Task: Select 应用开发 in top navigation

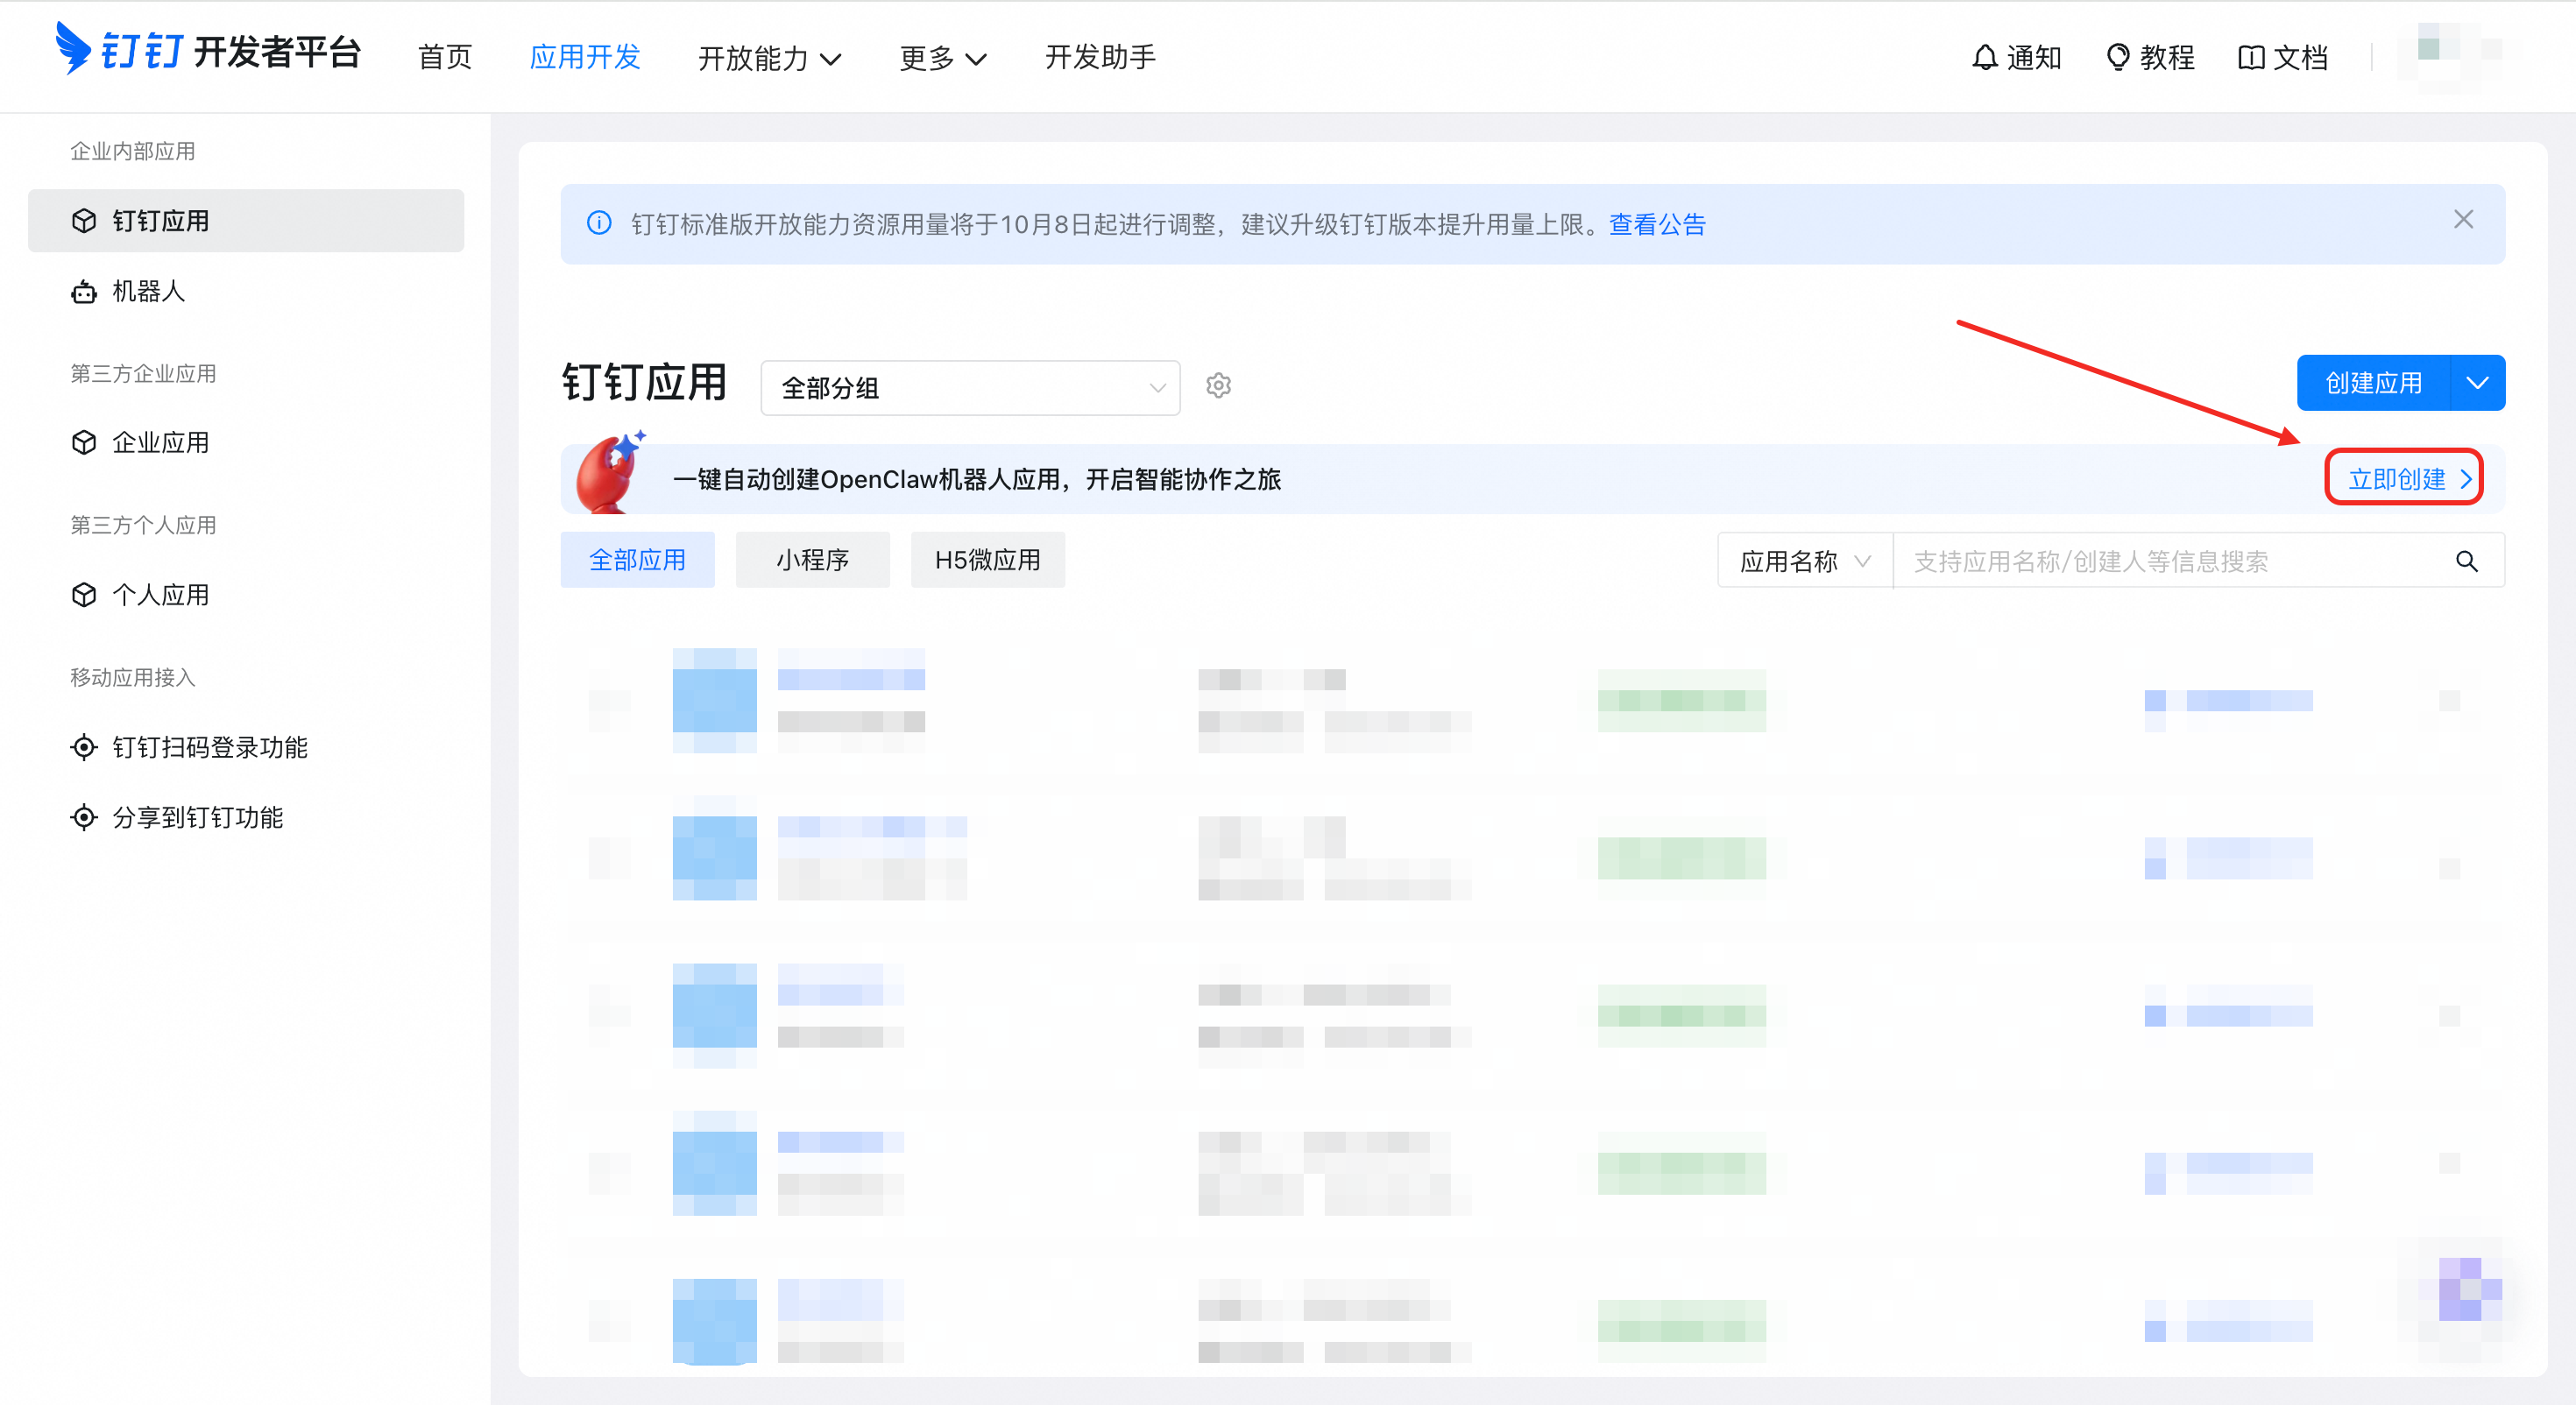Action: (585, 57)
